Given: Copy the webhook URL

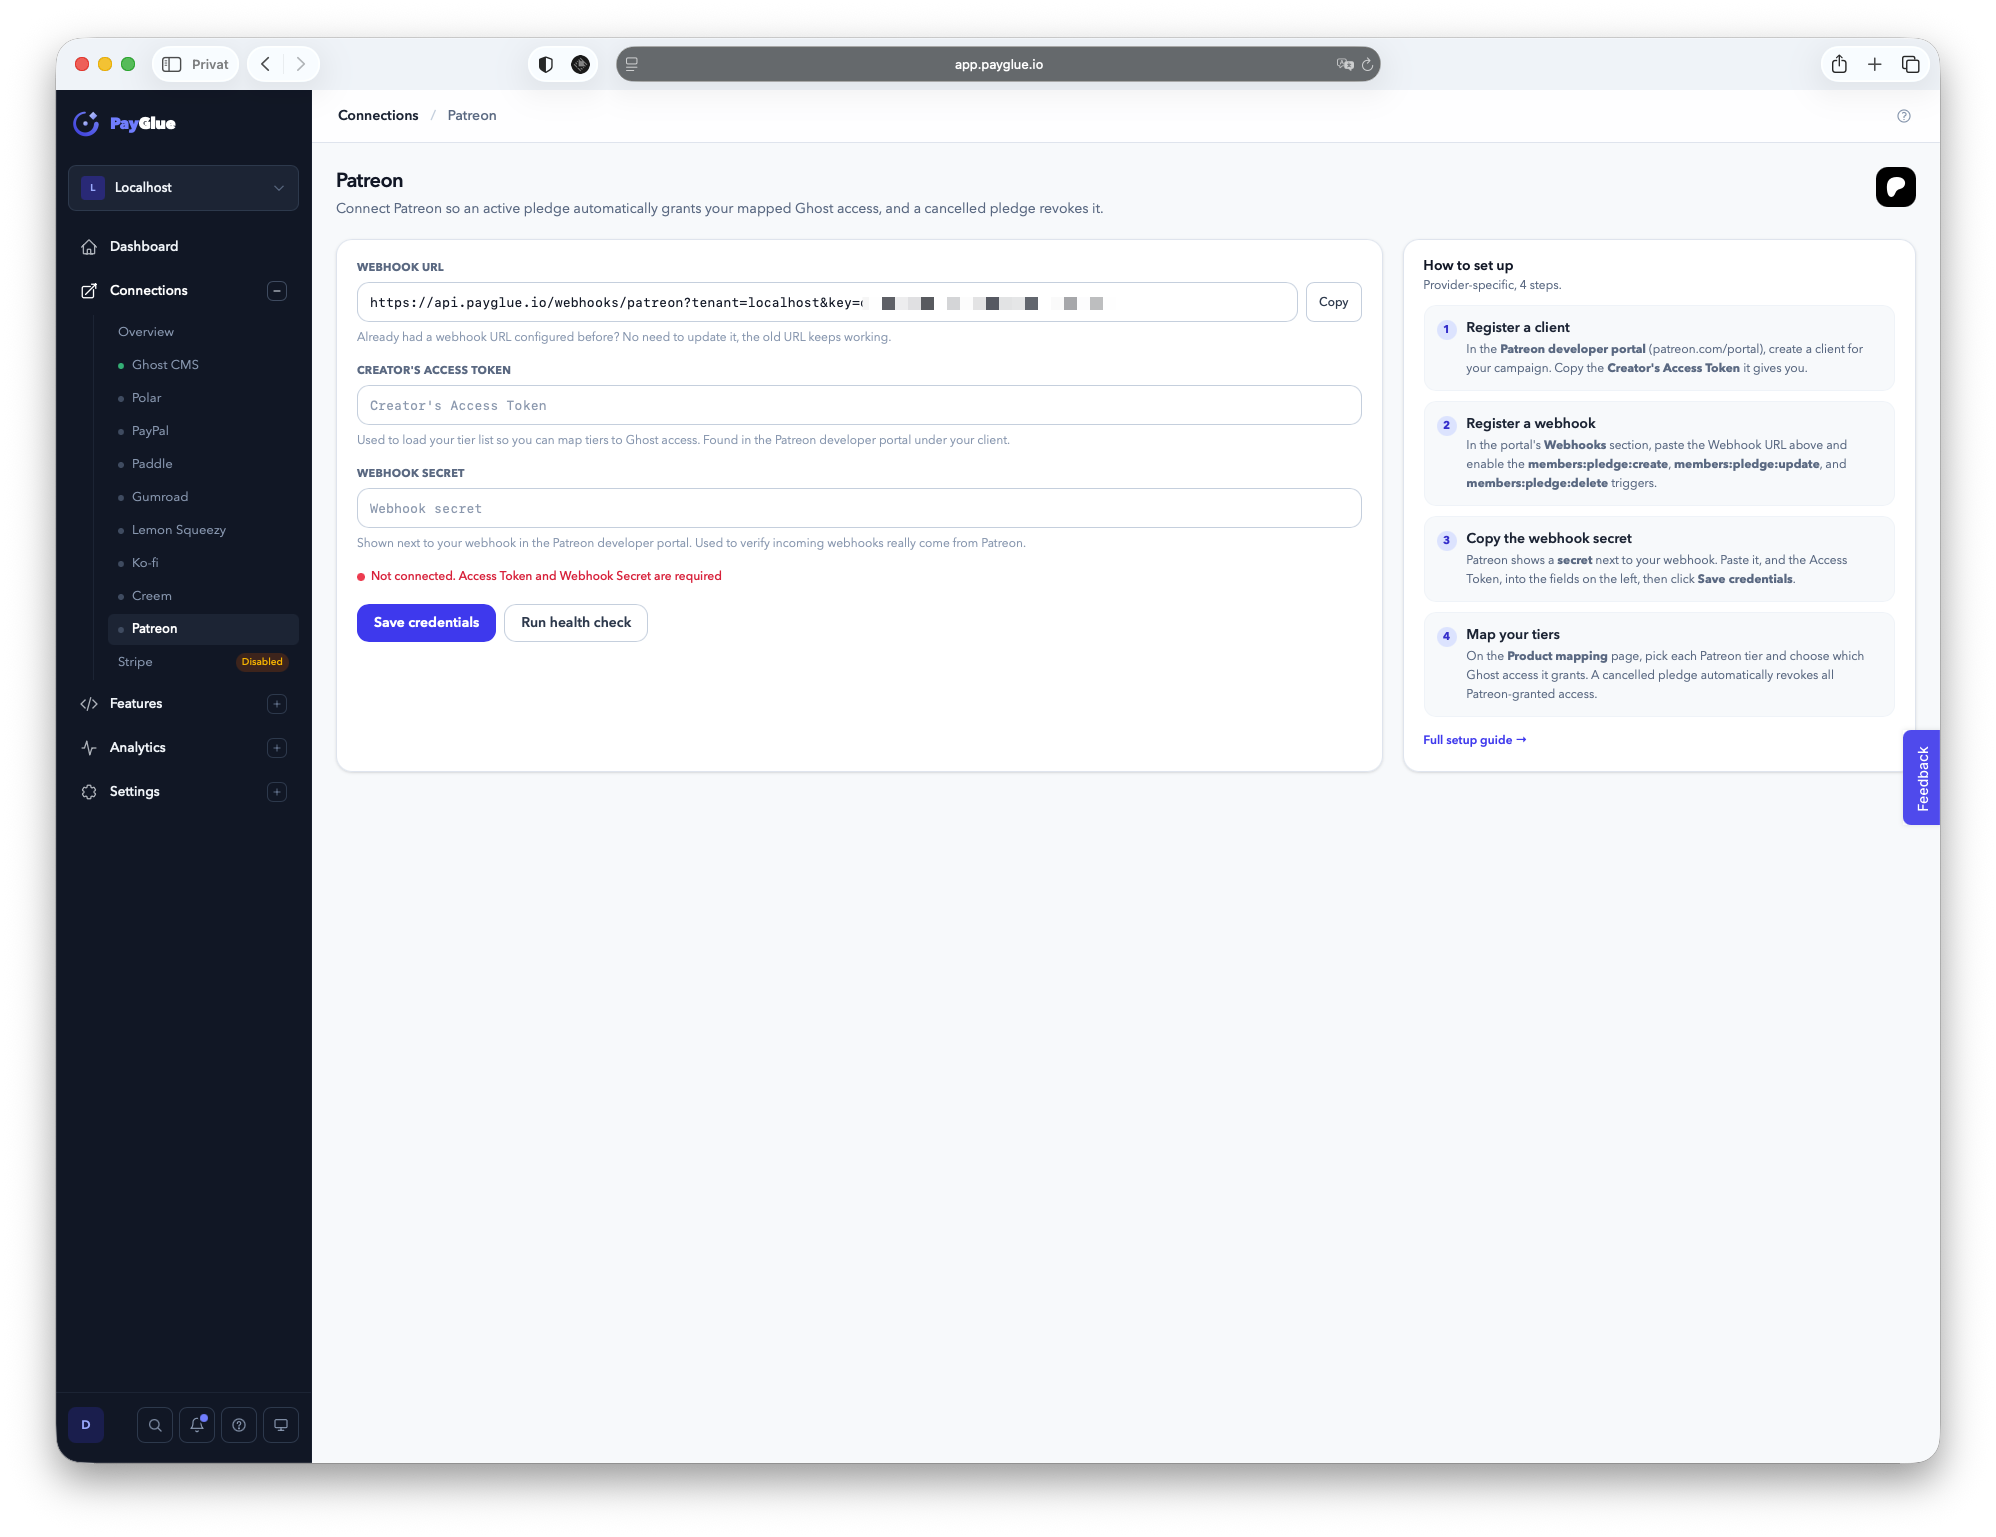Looking at the screenshot, I should tap(1333, 302).
